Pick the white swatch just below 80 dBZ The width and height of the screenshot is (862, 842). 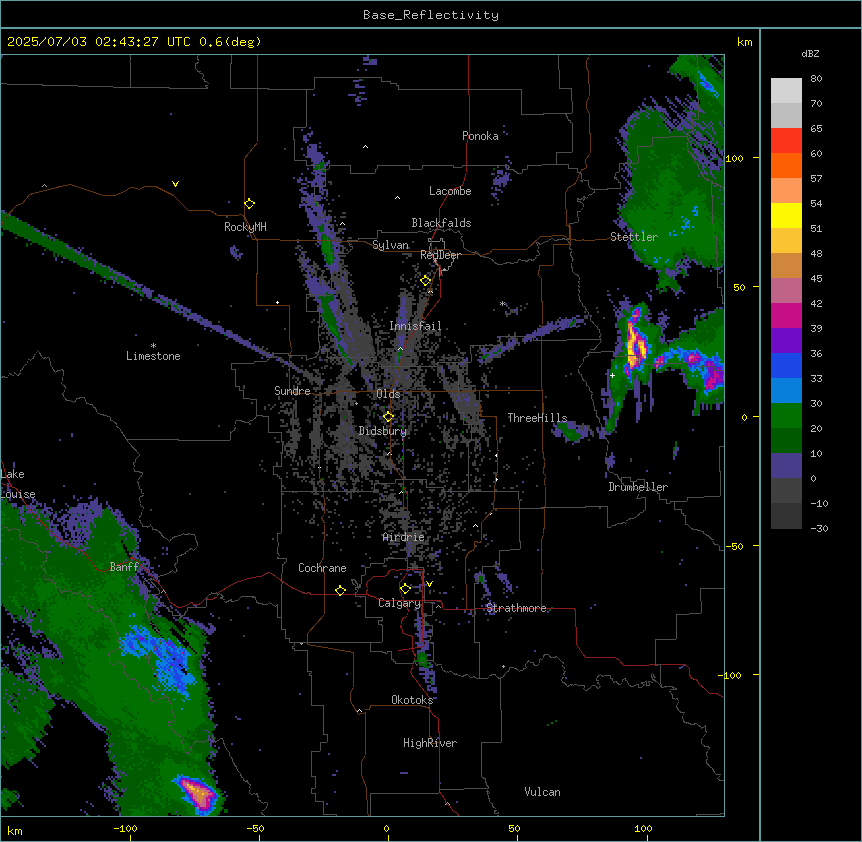point(786,91)
